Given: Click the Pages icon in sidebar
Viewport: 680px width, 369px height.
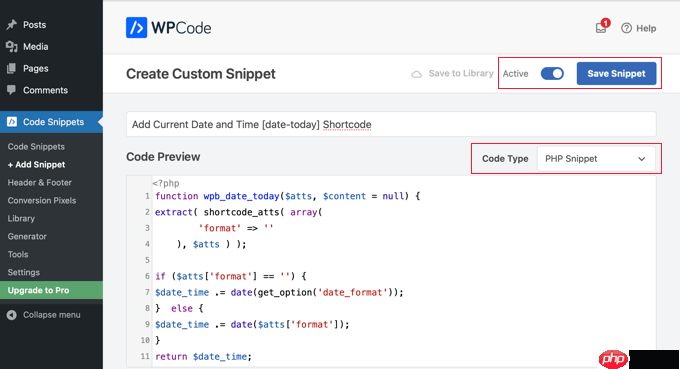Looking at the screenshot, I should 12,68.
